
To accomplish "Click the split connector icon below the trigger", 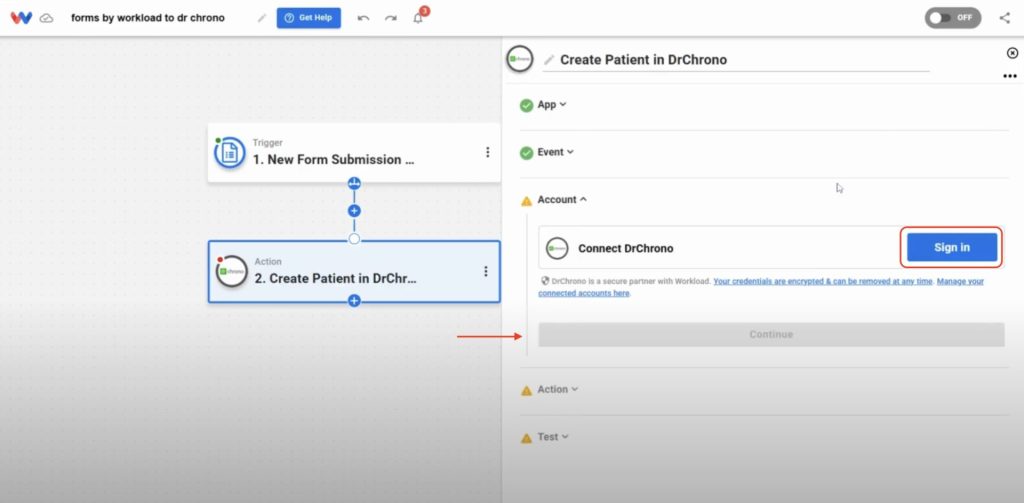I will coord(354,183).
